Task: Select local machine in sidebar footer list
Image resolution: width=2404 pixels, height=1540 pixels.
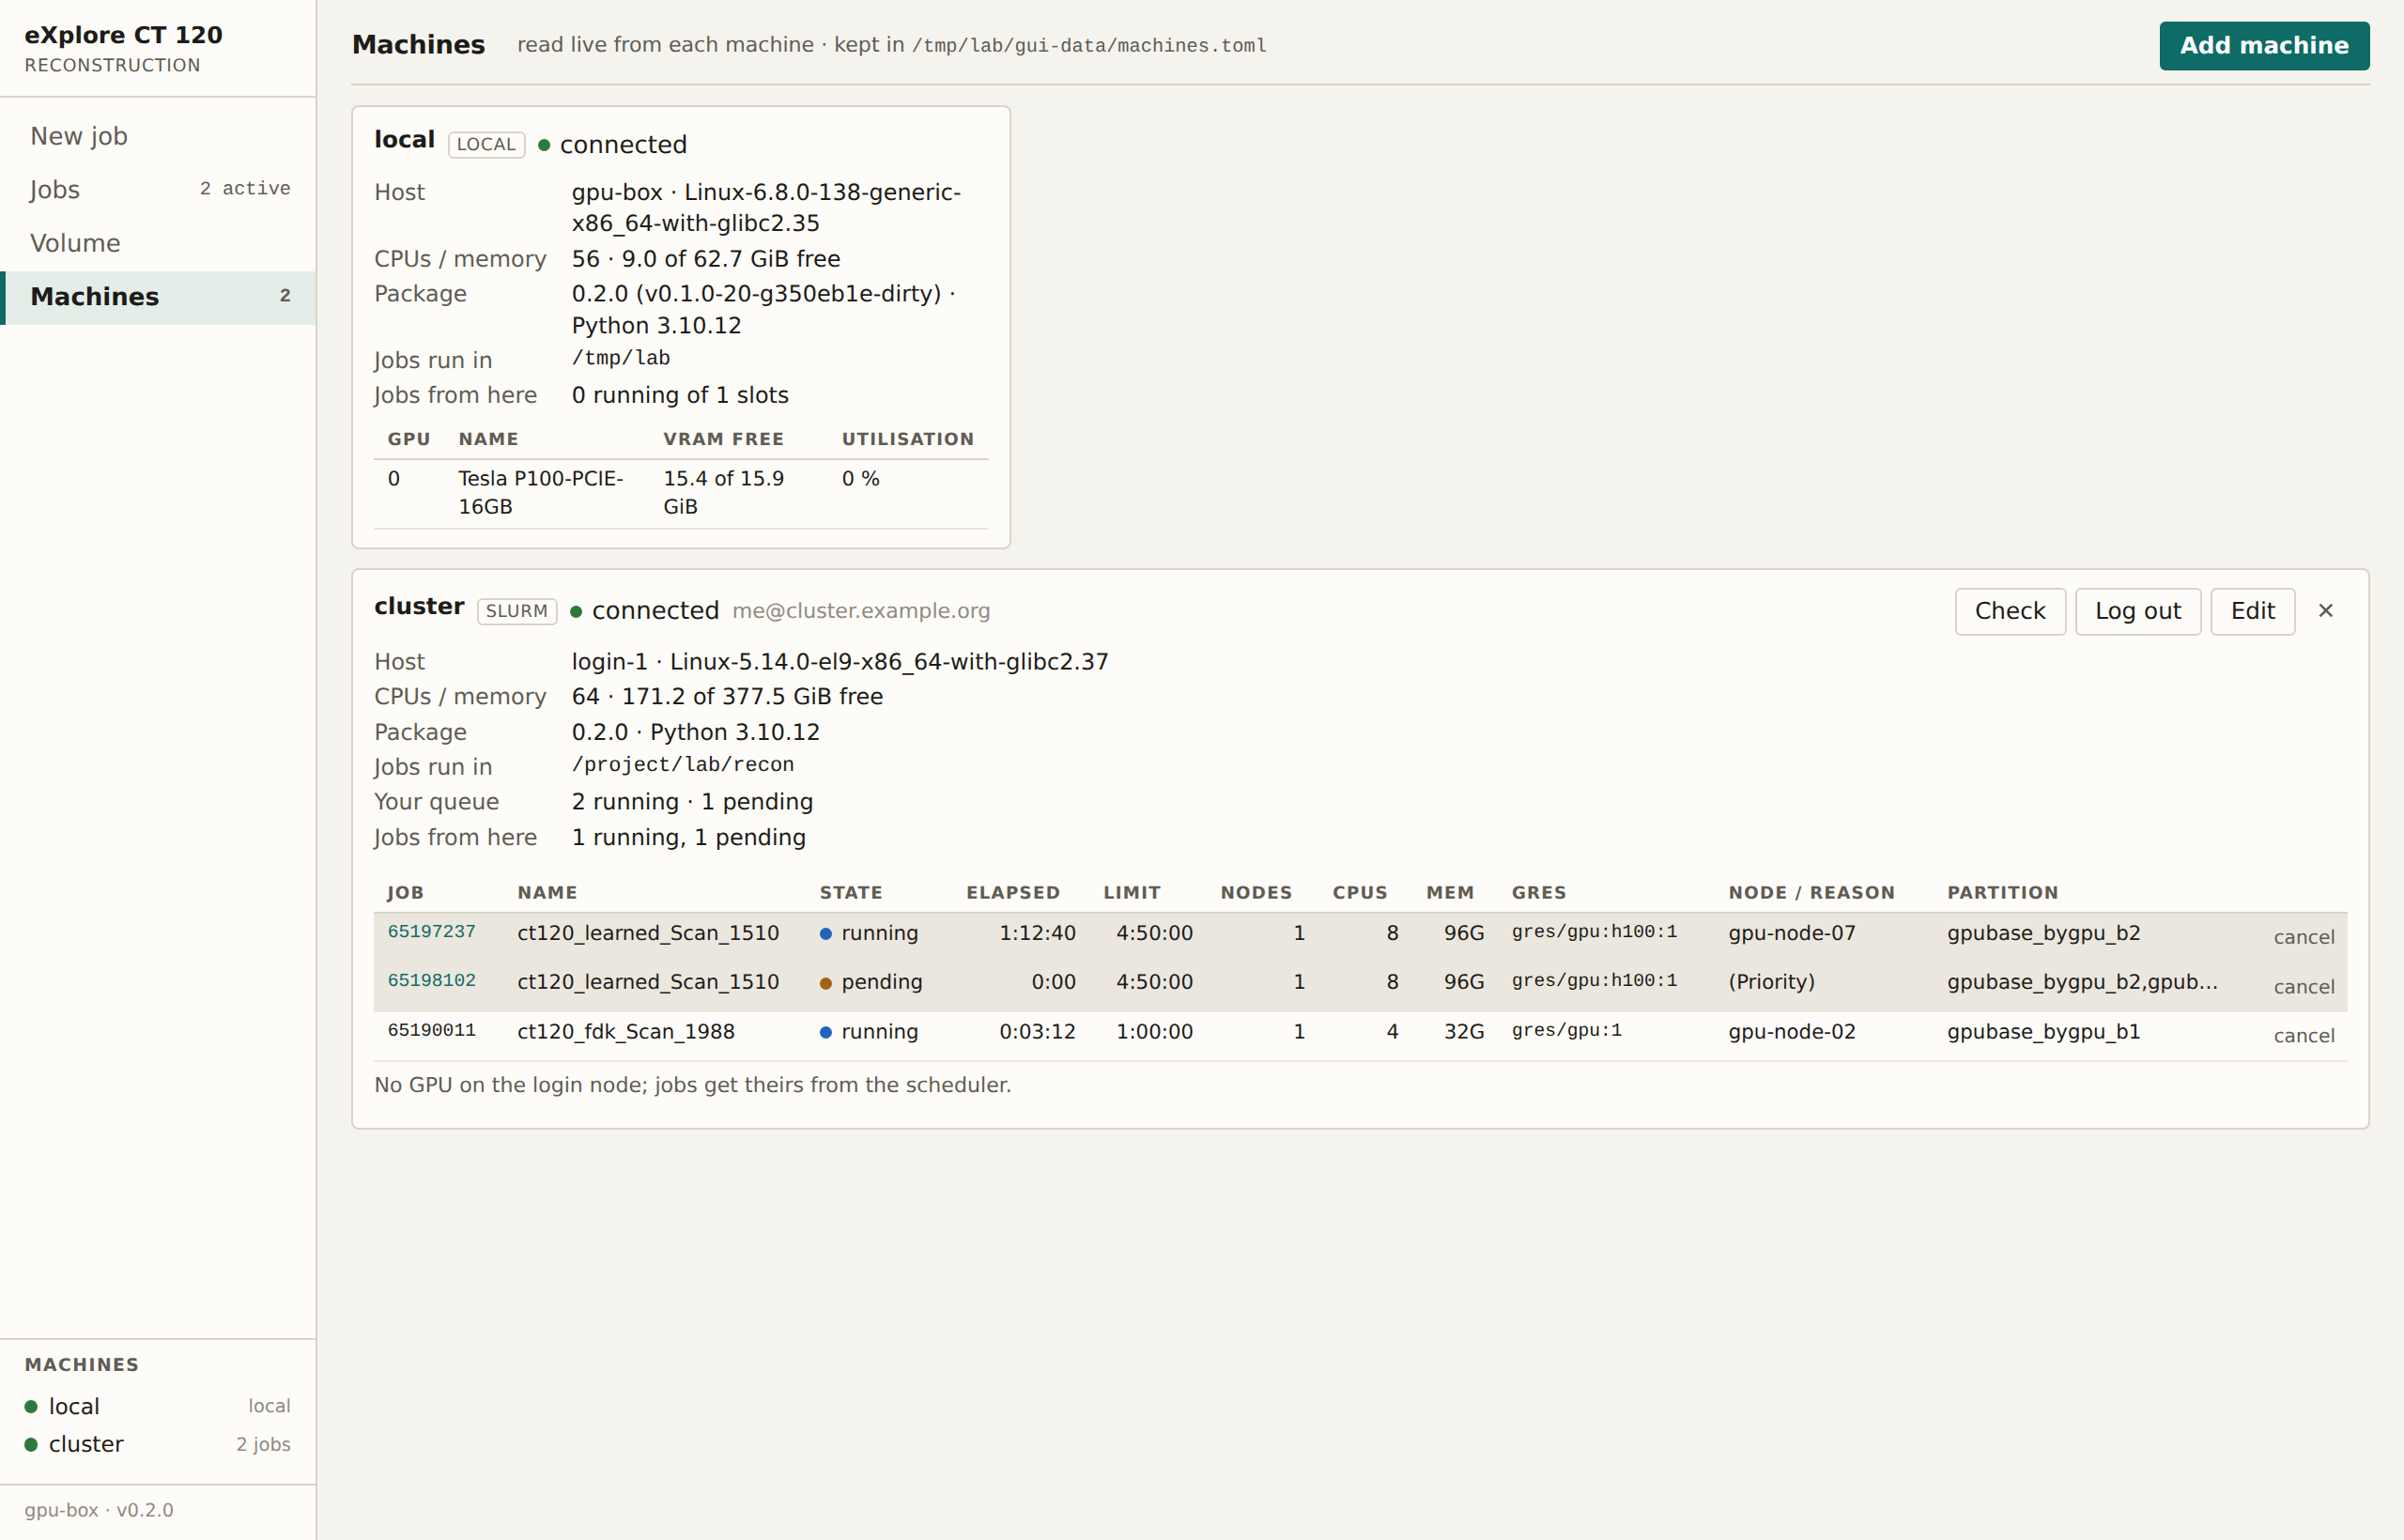Action: click(158, 1406)
